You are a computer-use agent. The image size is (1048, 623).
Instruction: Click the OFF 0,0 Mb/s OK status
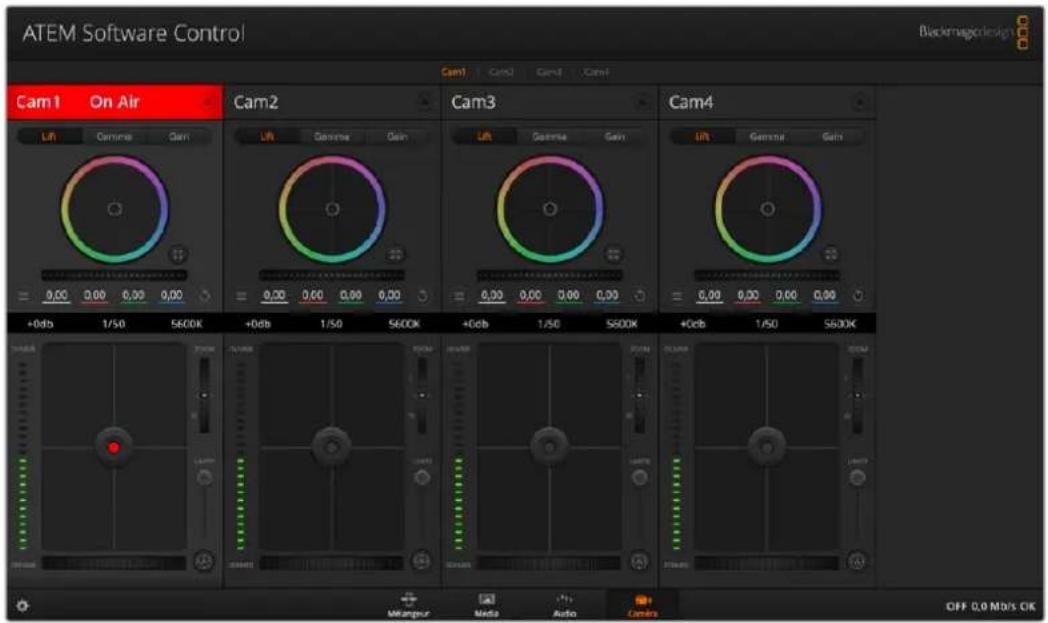tap(991, 606)
